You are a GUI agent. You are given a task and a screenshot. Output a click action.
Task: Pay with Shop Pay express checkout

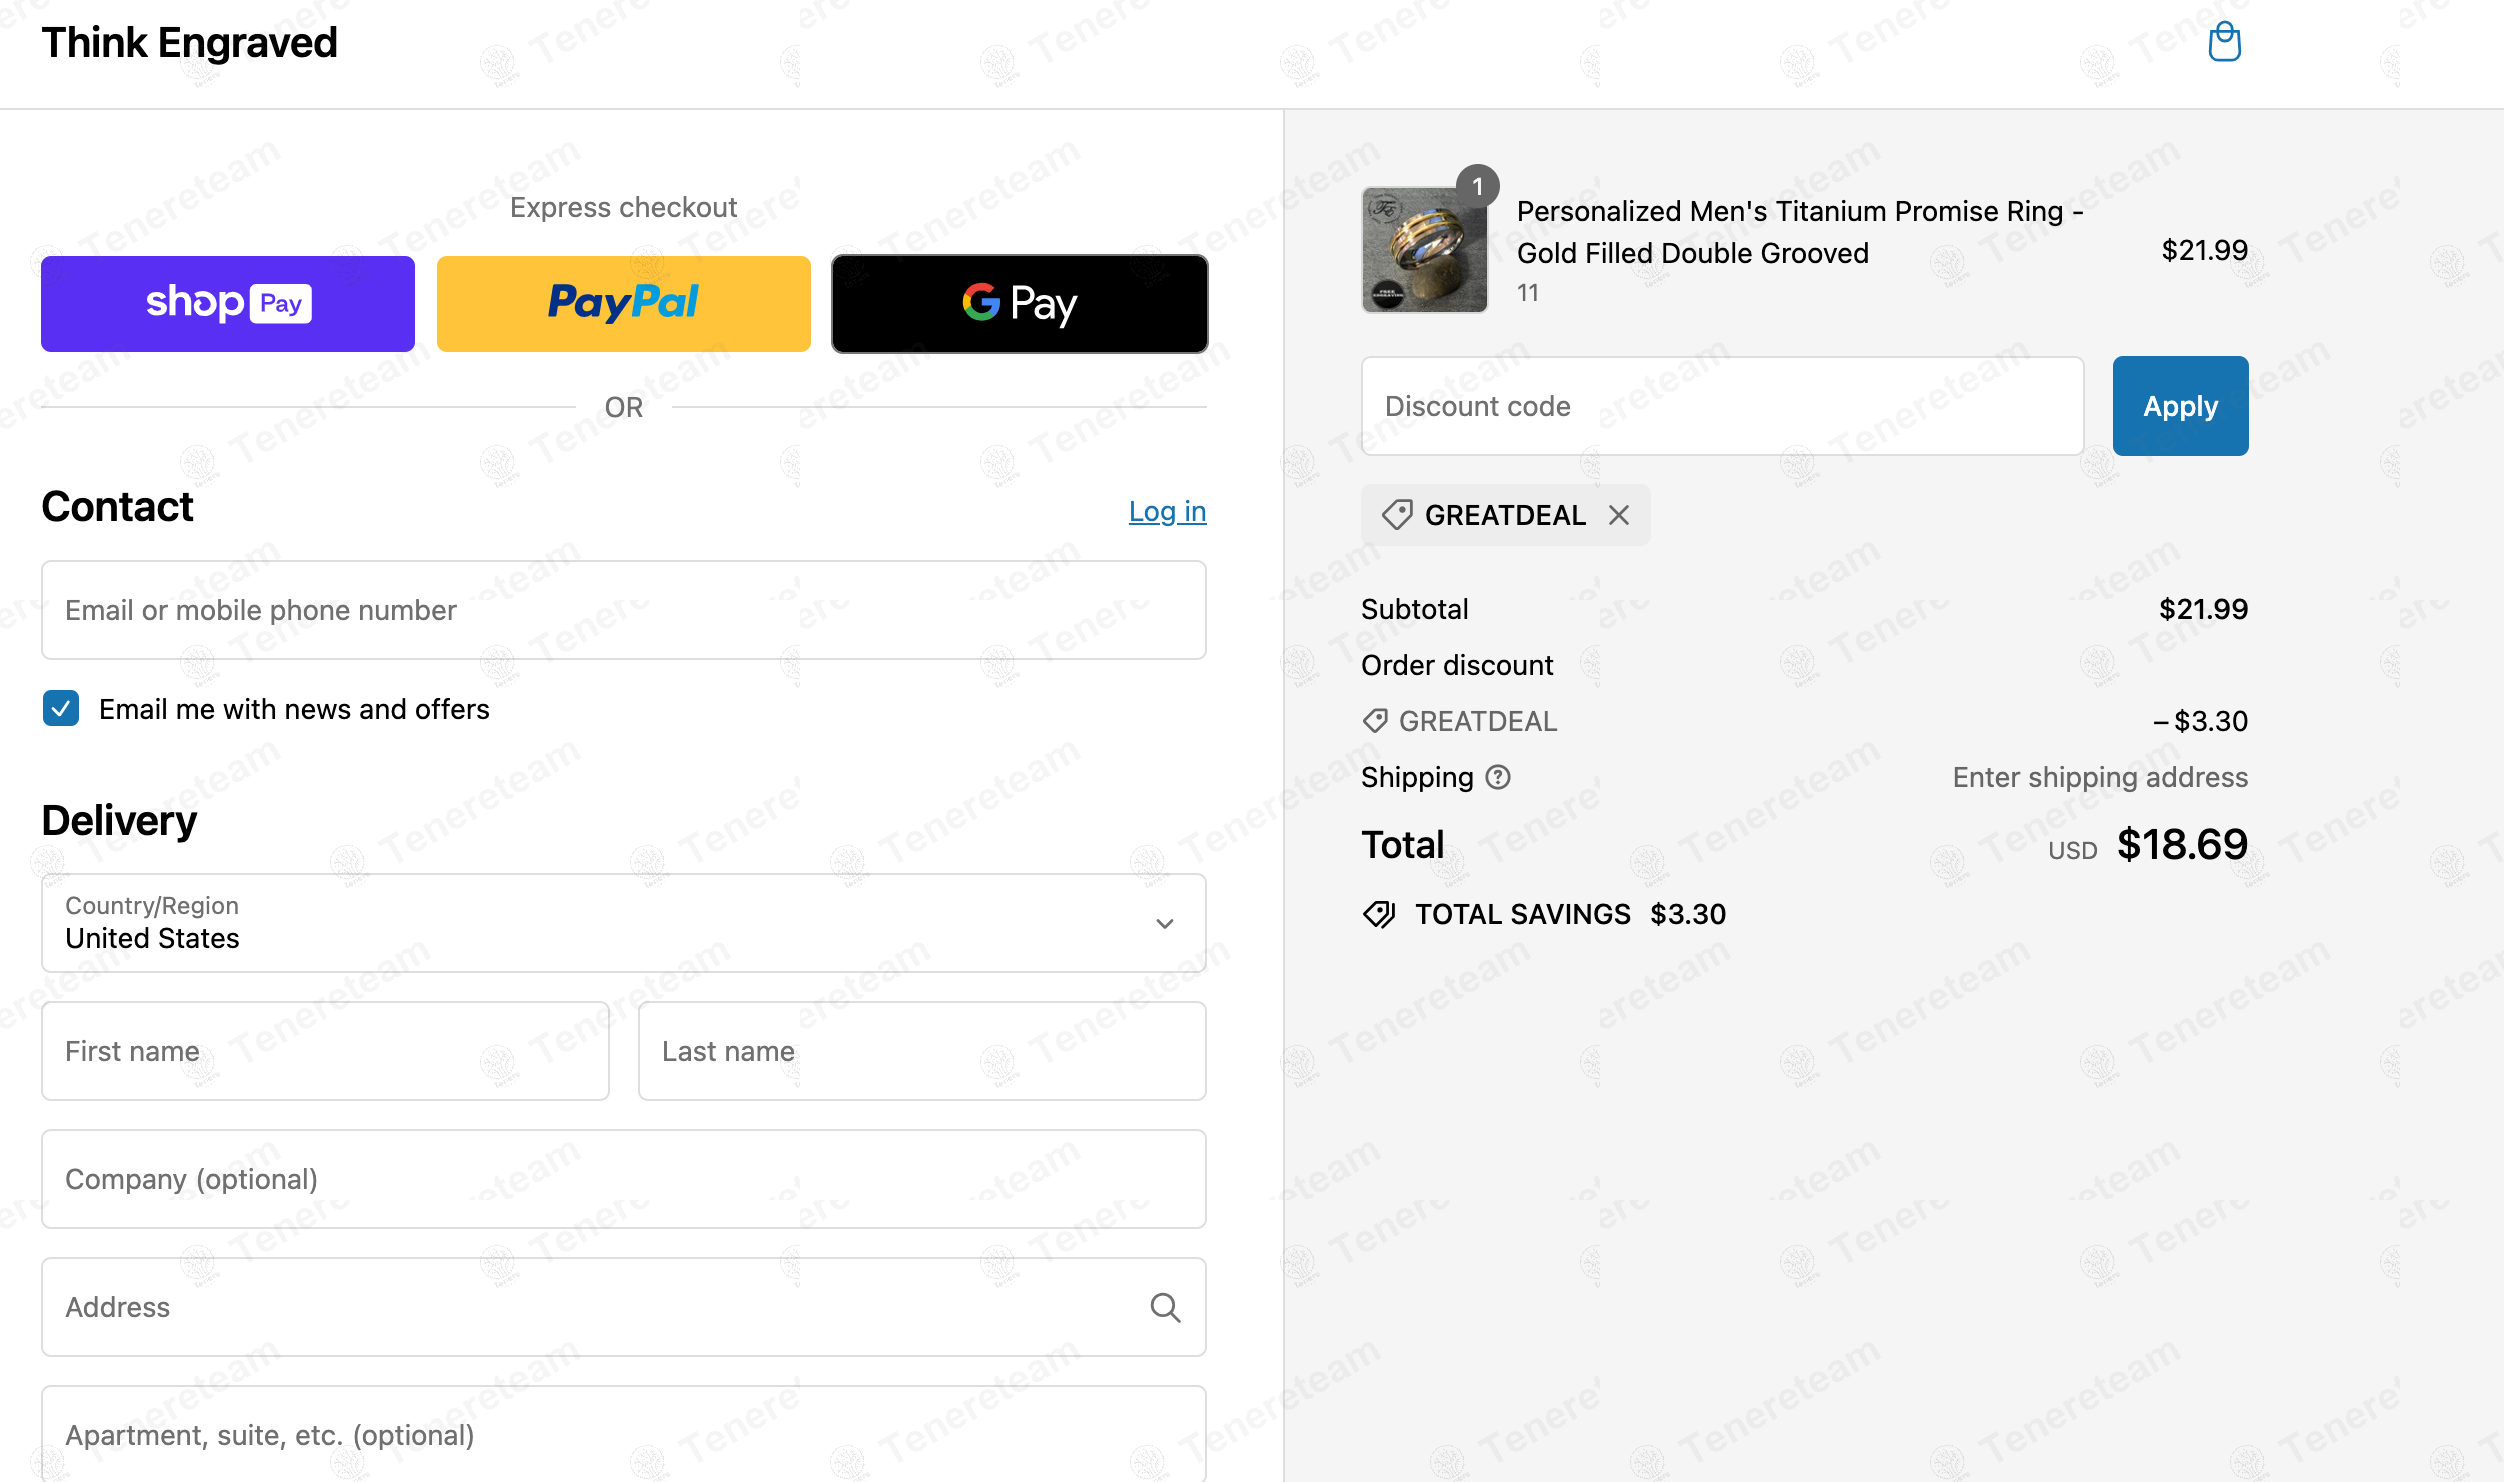click(x=228, y=304)
